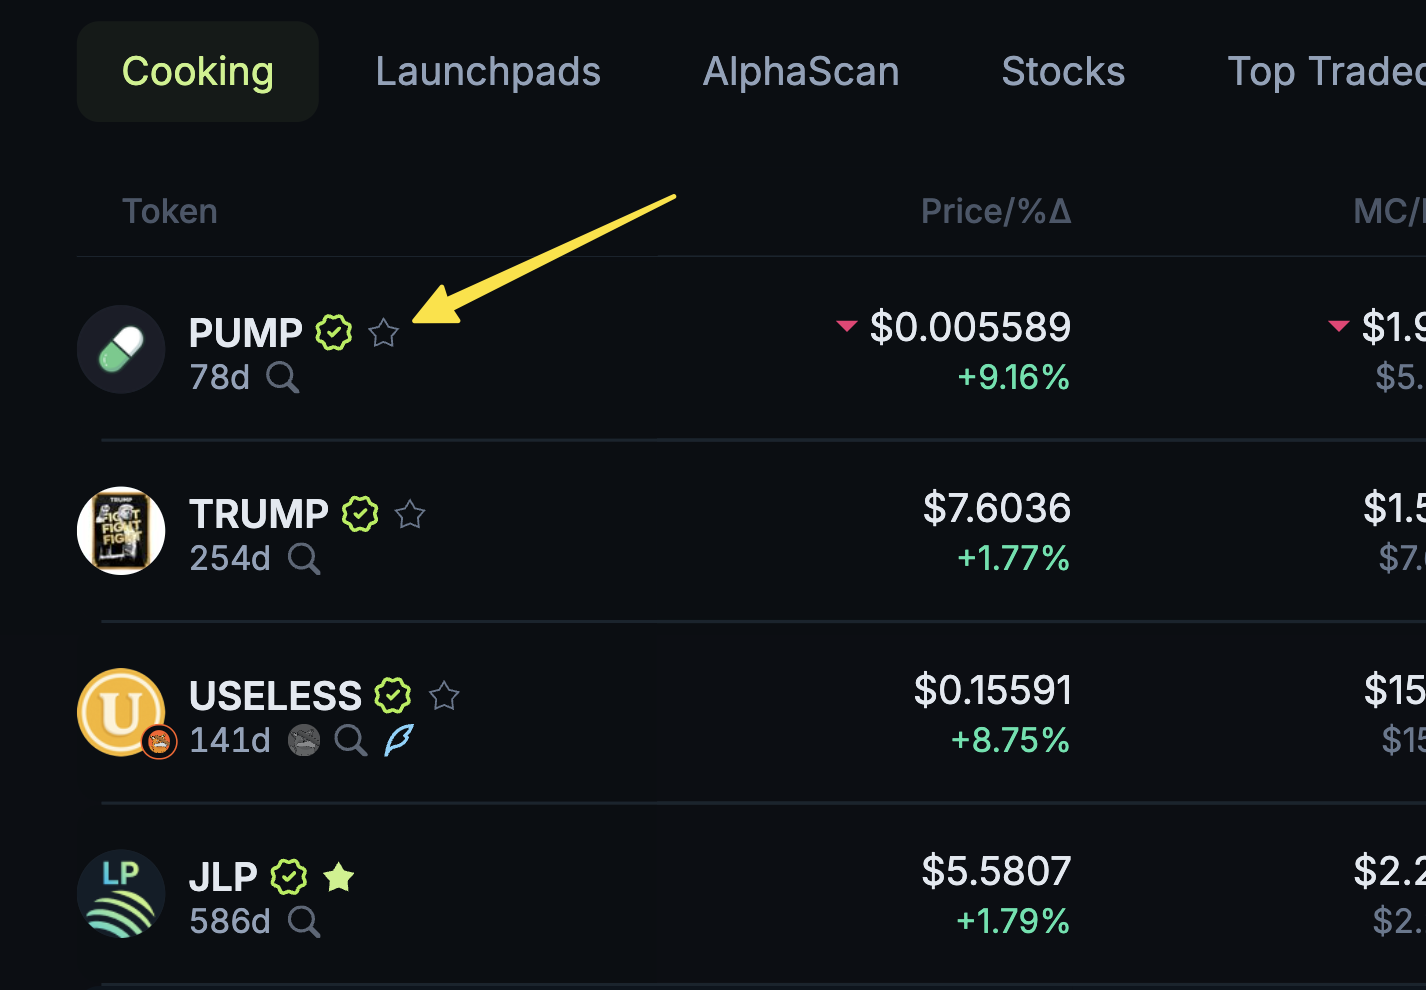The width and height of the screenshot is (1426, 990).
Task: Click the verified badge next to PUMP
Action: [x=334, y=332]
